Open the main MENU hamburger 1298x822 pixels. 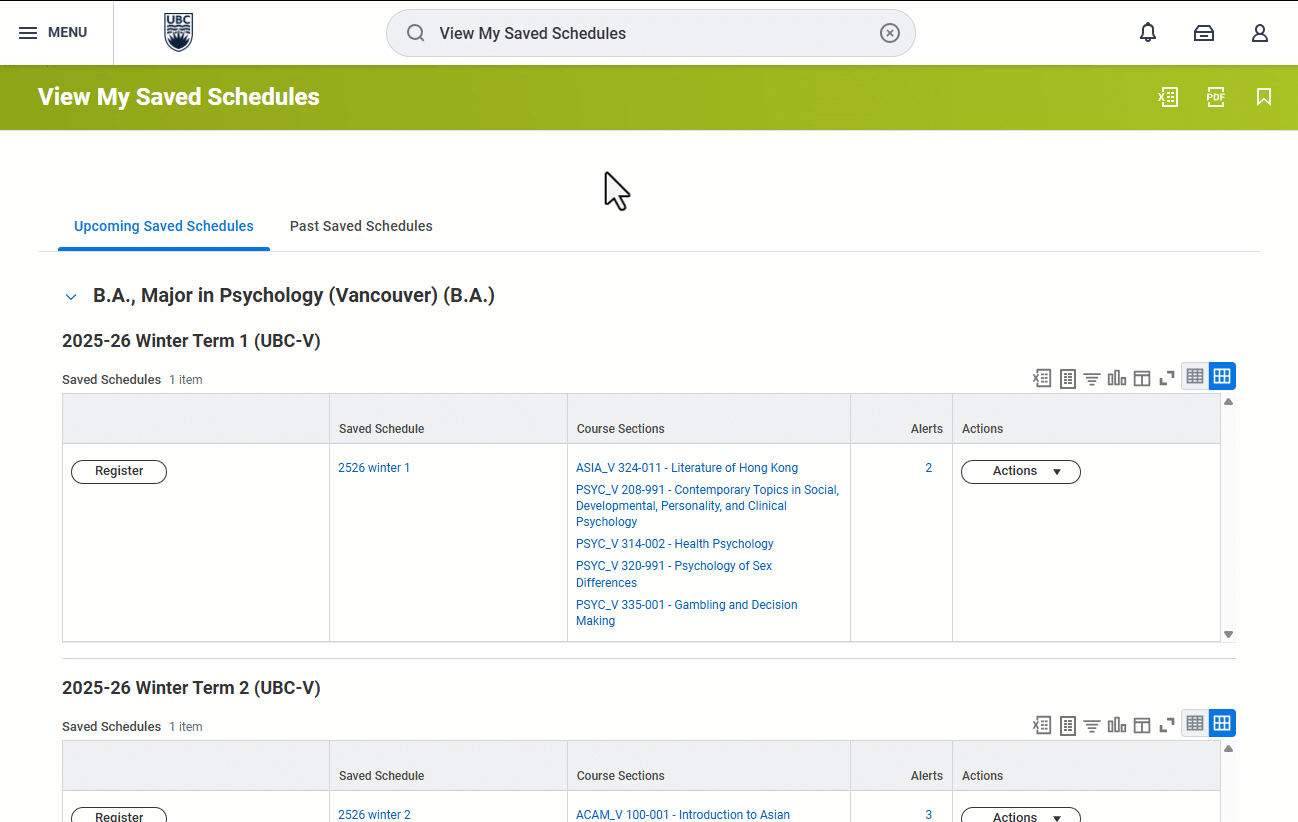[x=54, y=33]
